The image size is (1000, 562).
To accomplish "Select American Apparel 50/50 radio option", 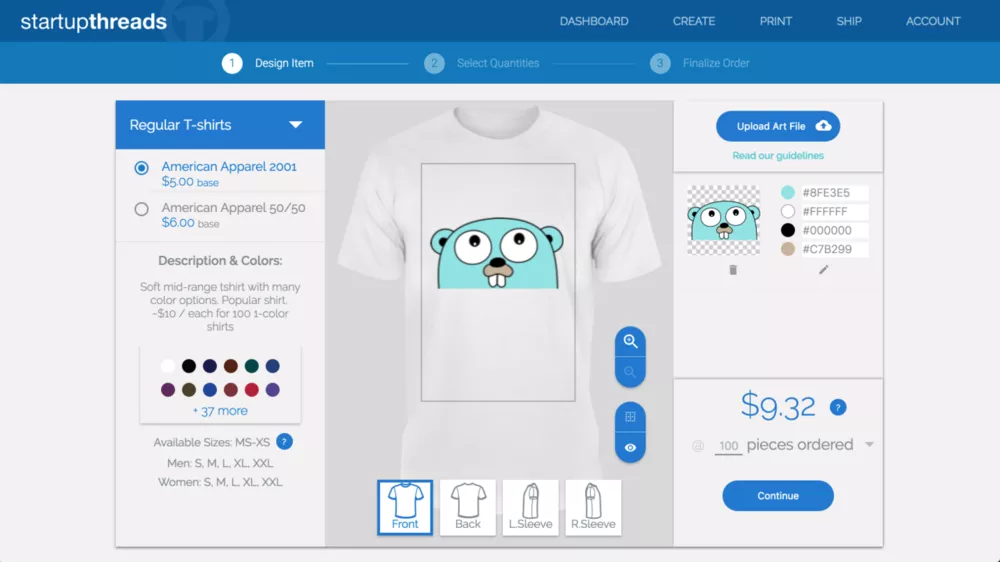I will 142,209.
